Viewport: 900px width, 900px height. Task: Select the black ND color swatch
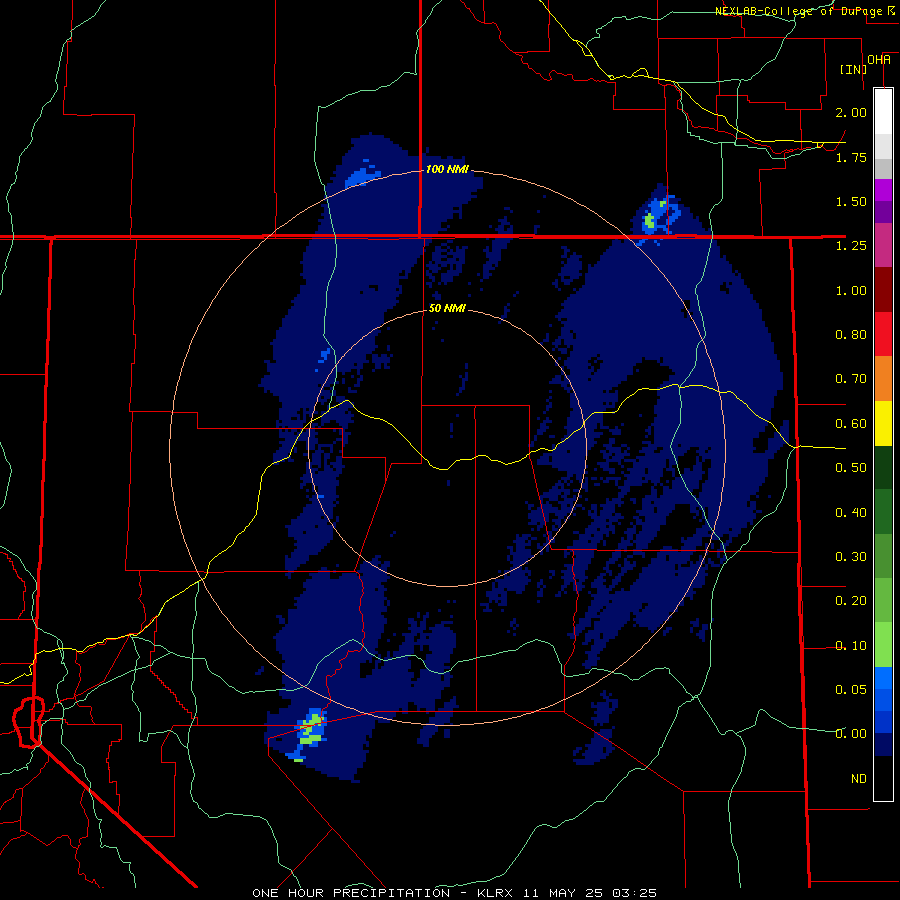(x=883, y=778)
